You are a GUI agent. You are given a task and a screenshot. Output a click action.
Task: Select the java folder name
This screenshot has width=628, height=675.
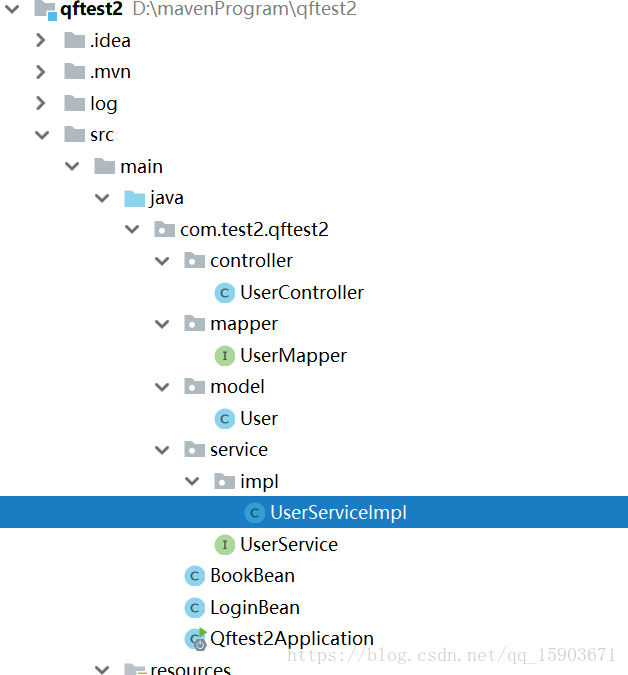point(167,198)
